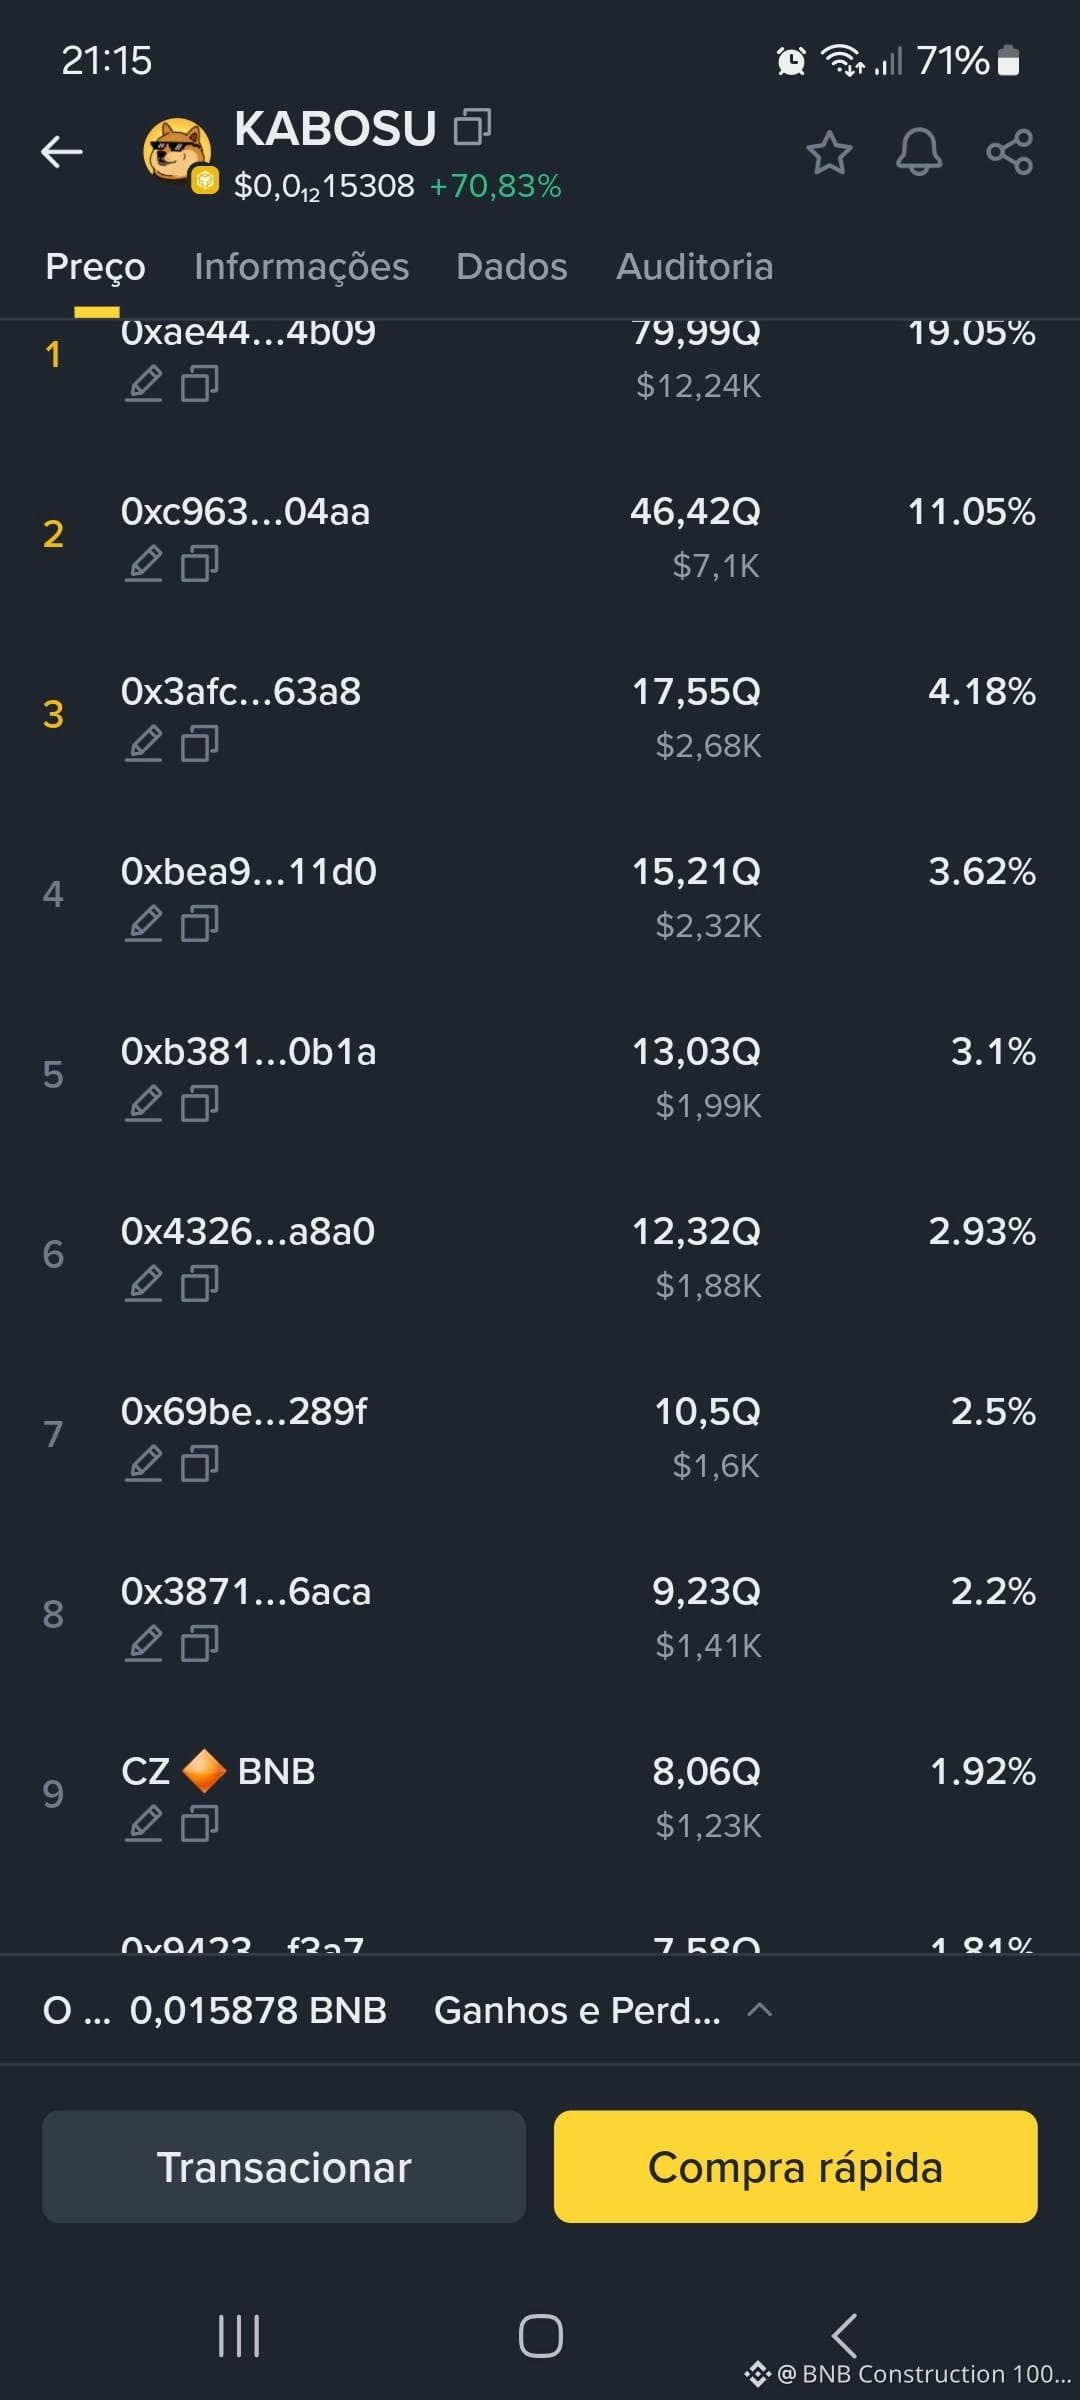Image resolution: width=1080 pixels, height=2400 pixels.
Task: Open the Auditoria tab
Action: pyautogui.click(x=695, y=266)
